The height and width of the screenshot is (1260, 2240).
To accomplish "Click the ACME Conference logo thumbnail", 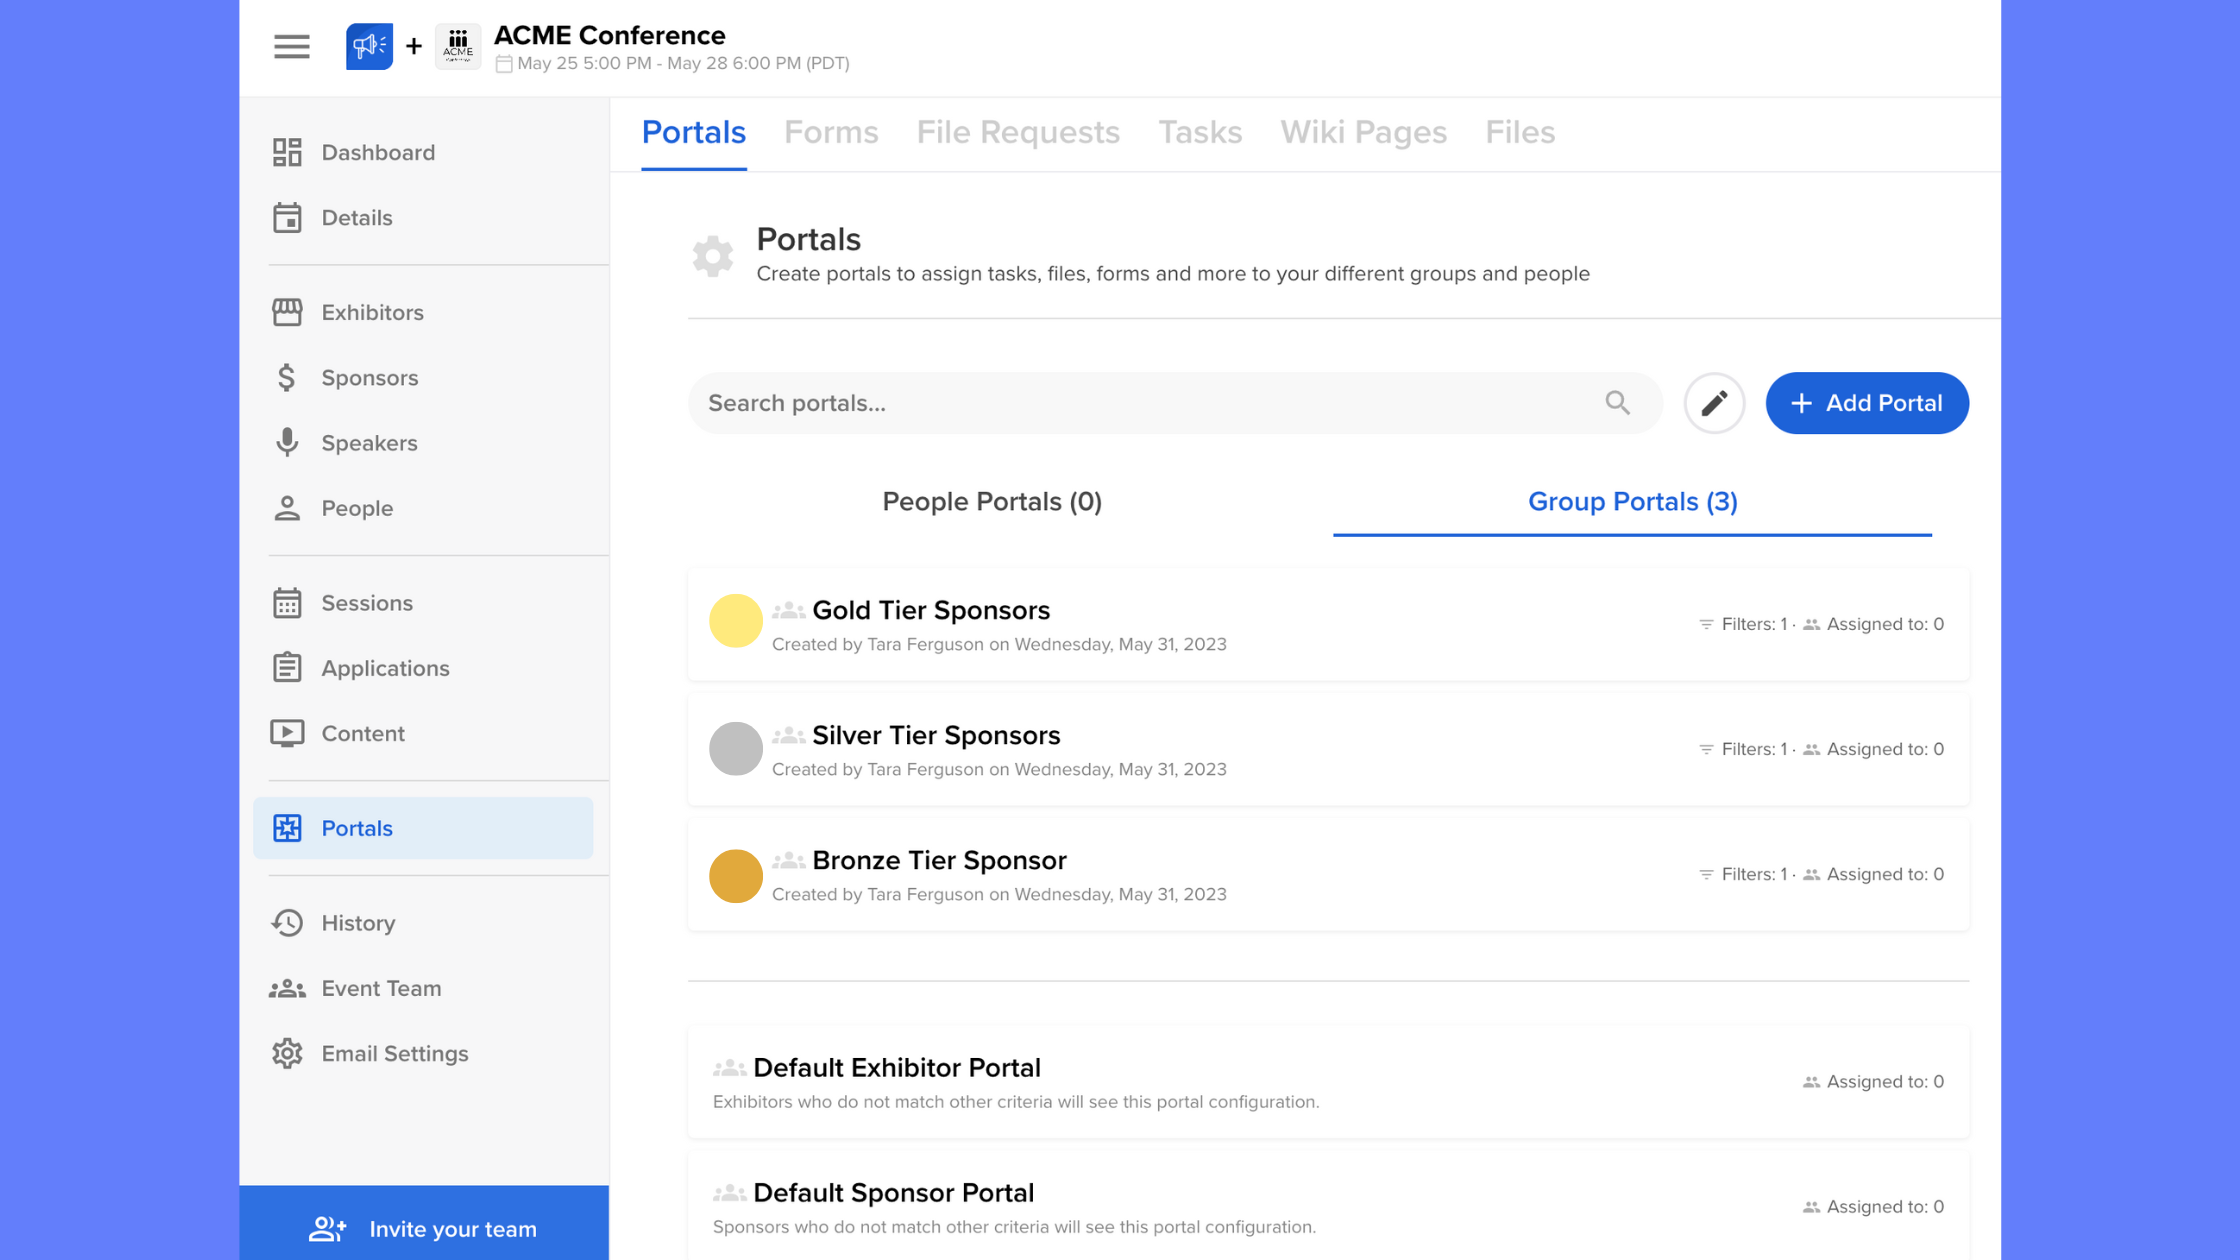I will pyautogui.click(x=457, y=46).
